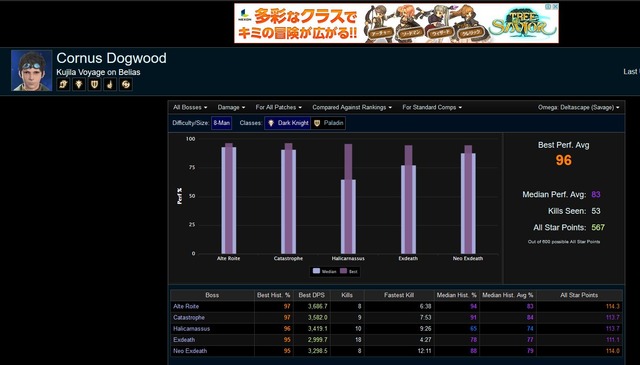Sort by the Boss column header
The height and width of the screenshot is (365, 640).
tap(212, 295)
